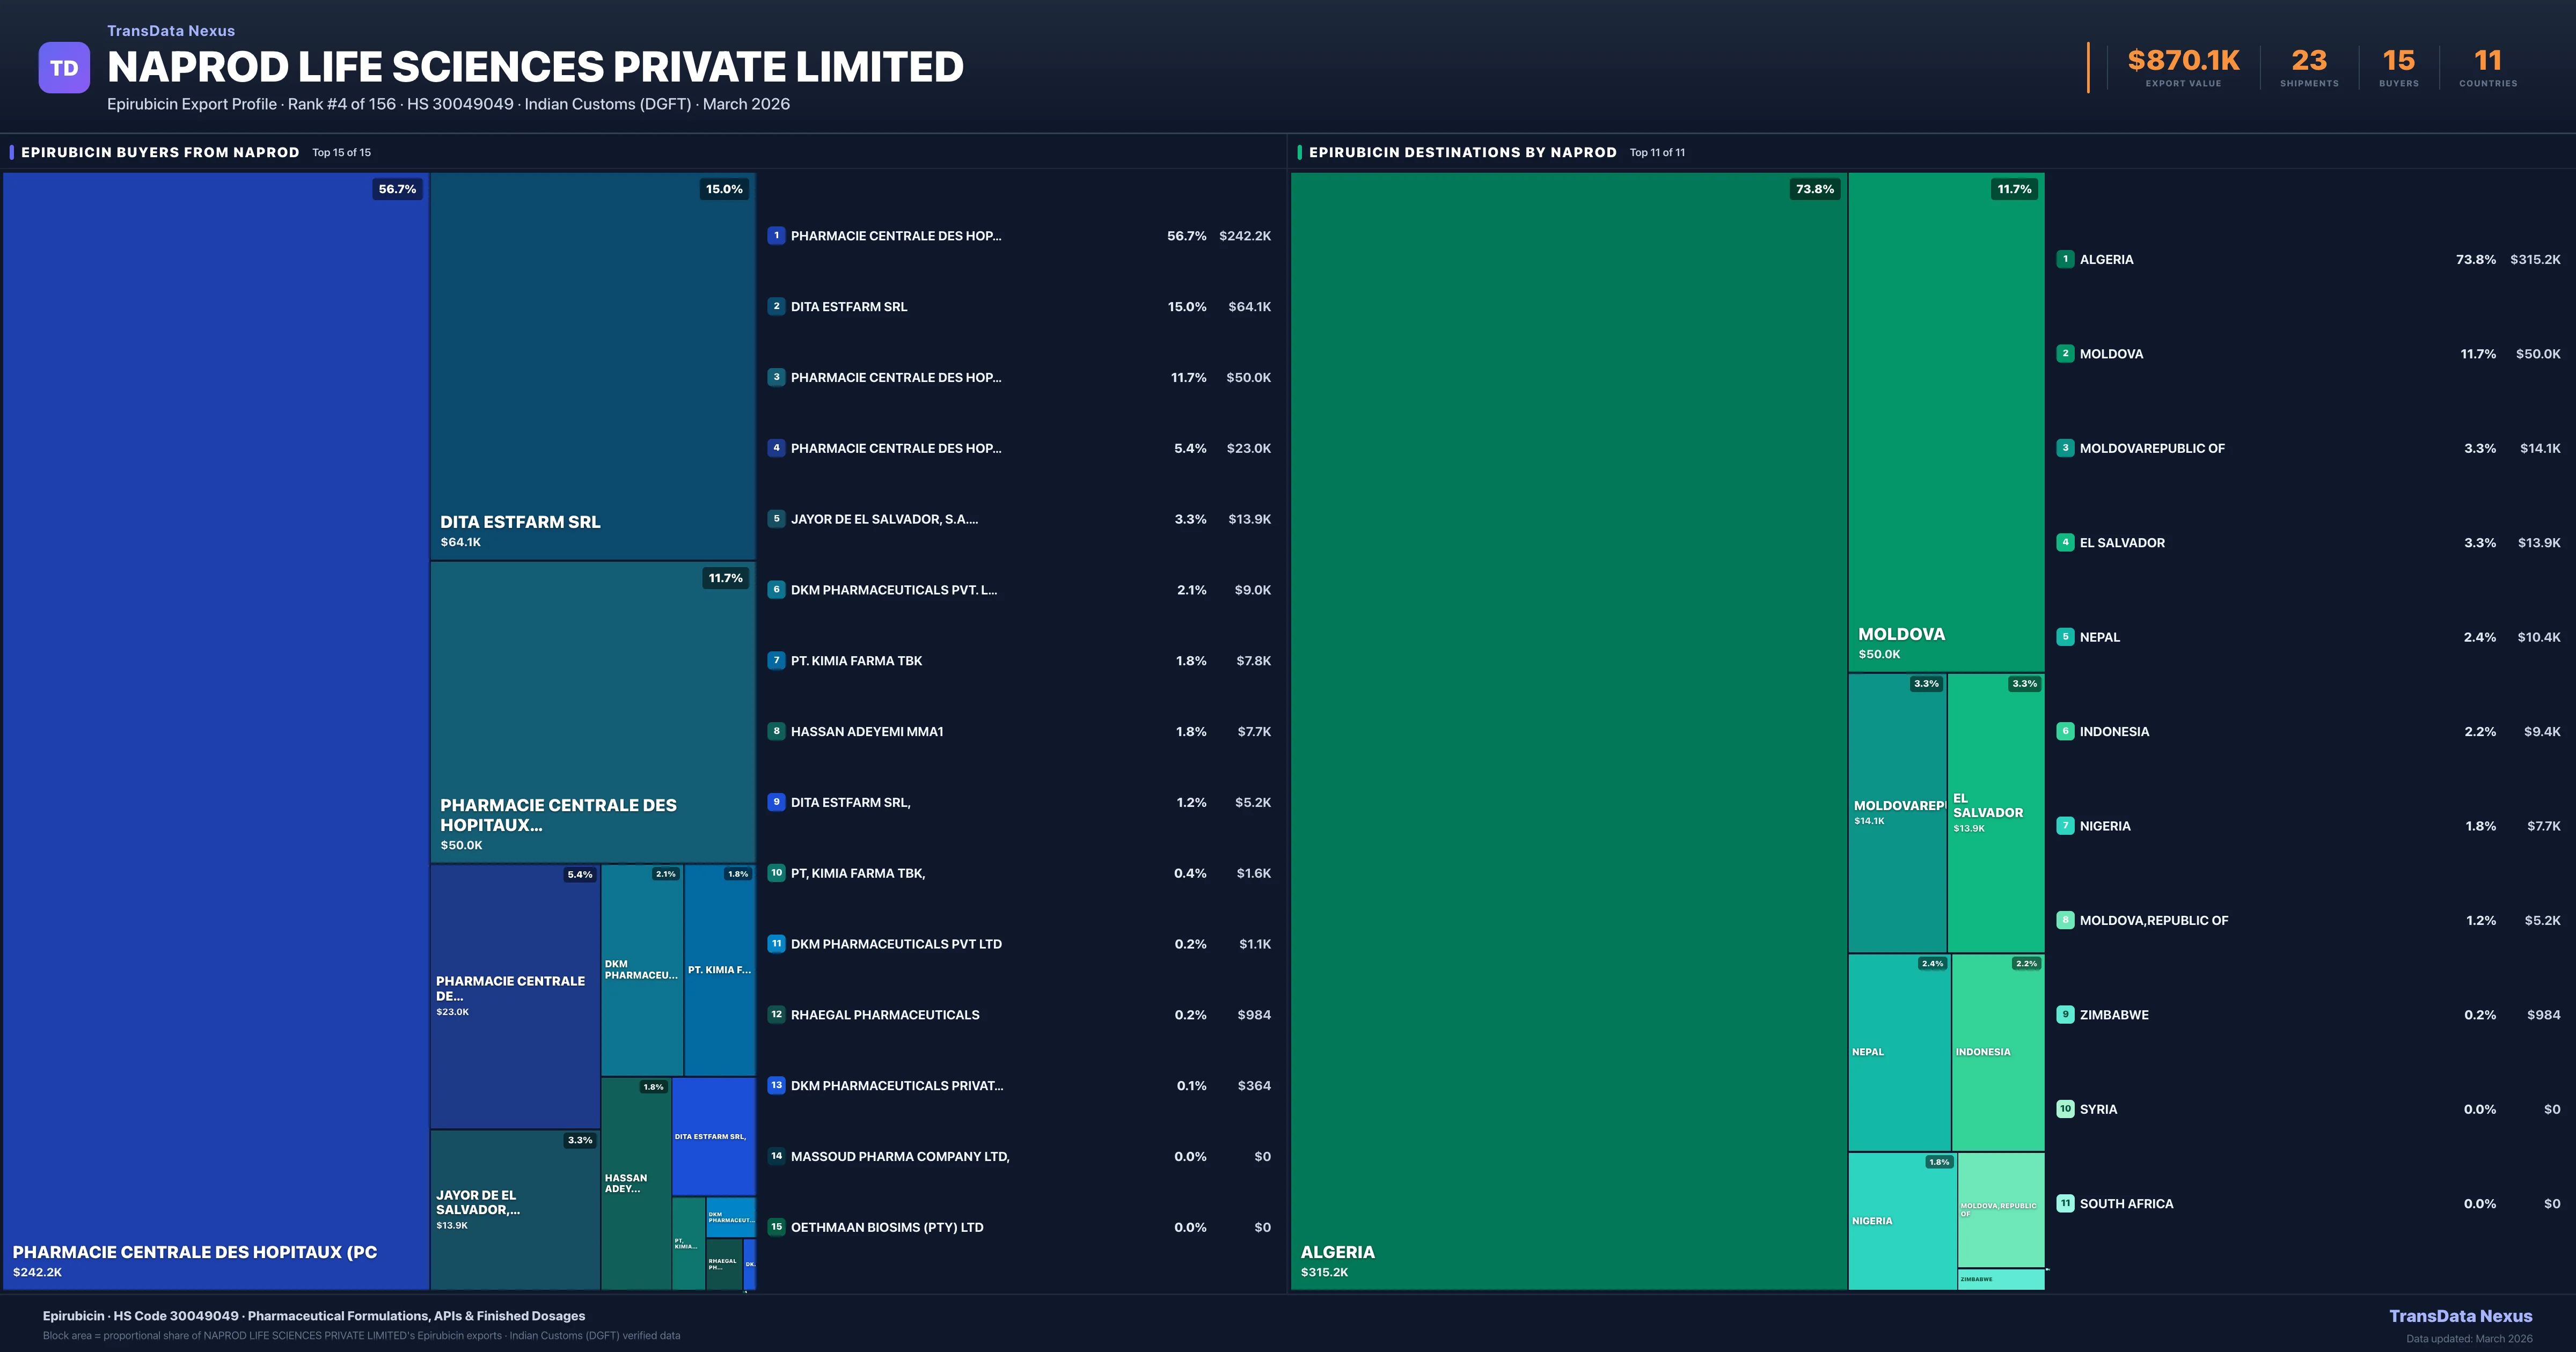Open the Epirubicin Buyers From Naprod header
This screenshot has width=2576, height=1352.
coord(160,152)
